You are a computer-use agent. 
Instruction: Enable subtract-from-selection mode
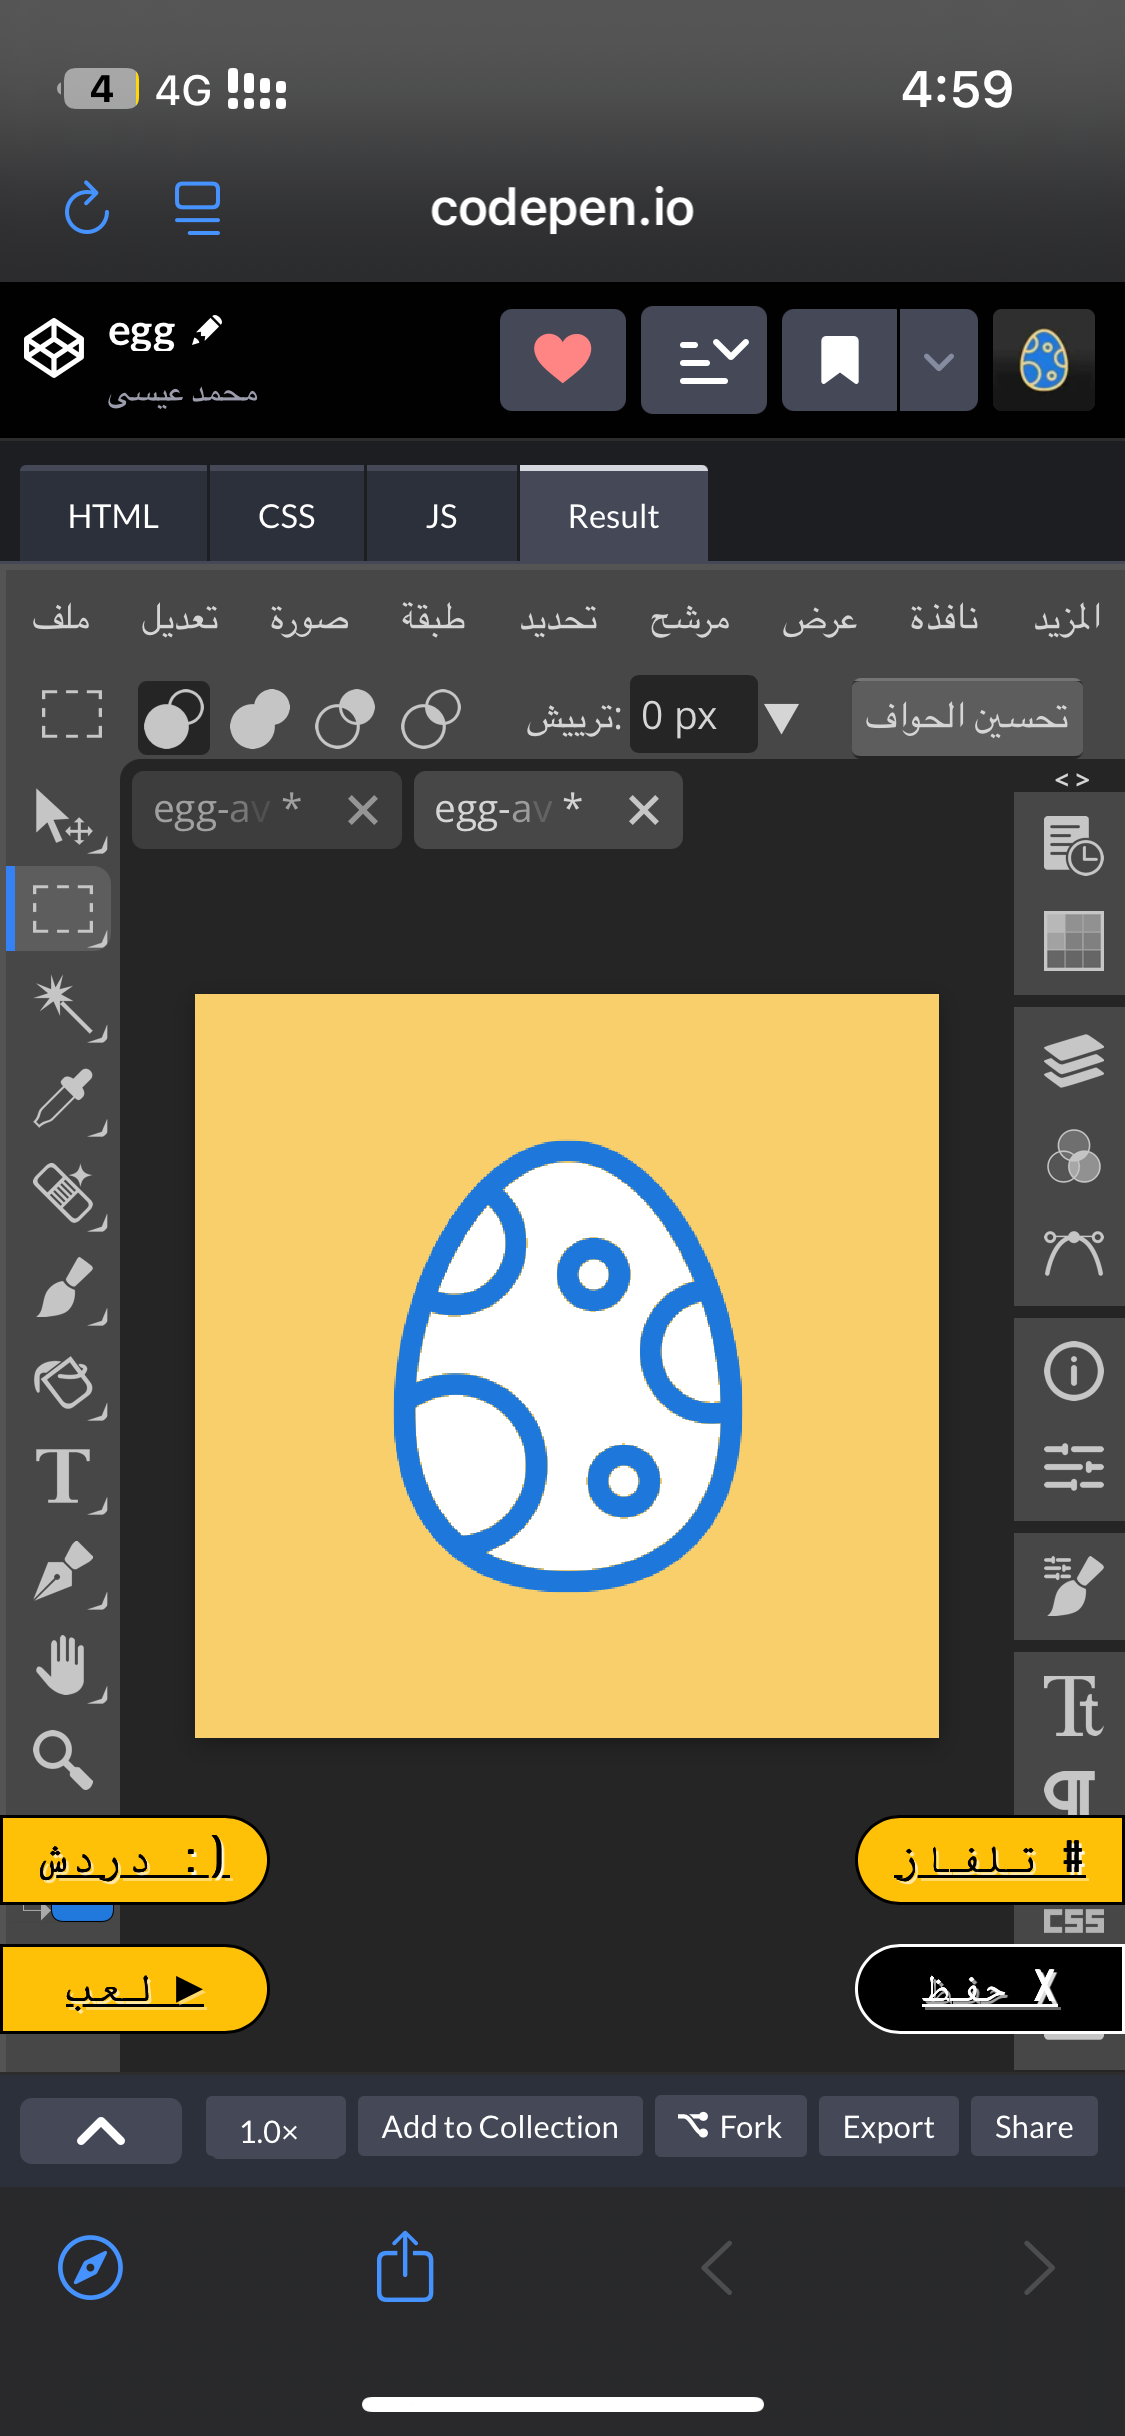tap(345, 717)
